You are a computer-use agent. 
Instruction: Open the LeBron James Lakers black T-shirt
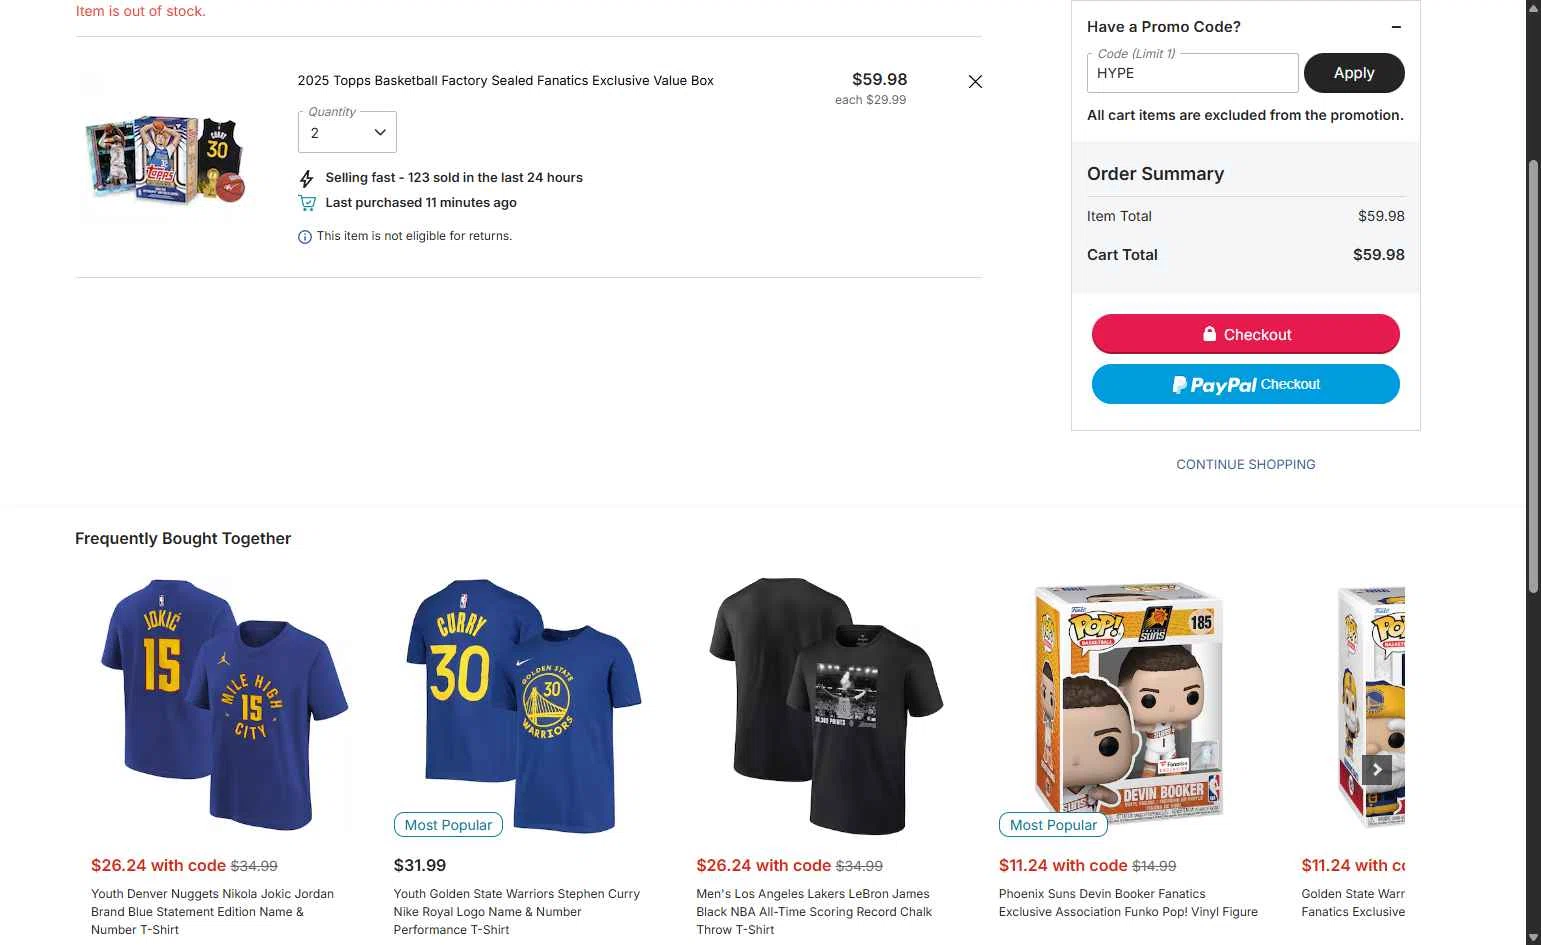(x=826, y=704)
